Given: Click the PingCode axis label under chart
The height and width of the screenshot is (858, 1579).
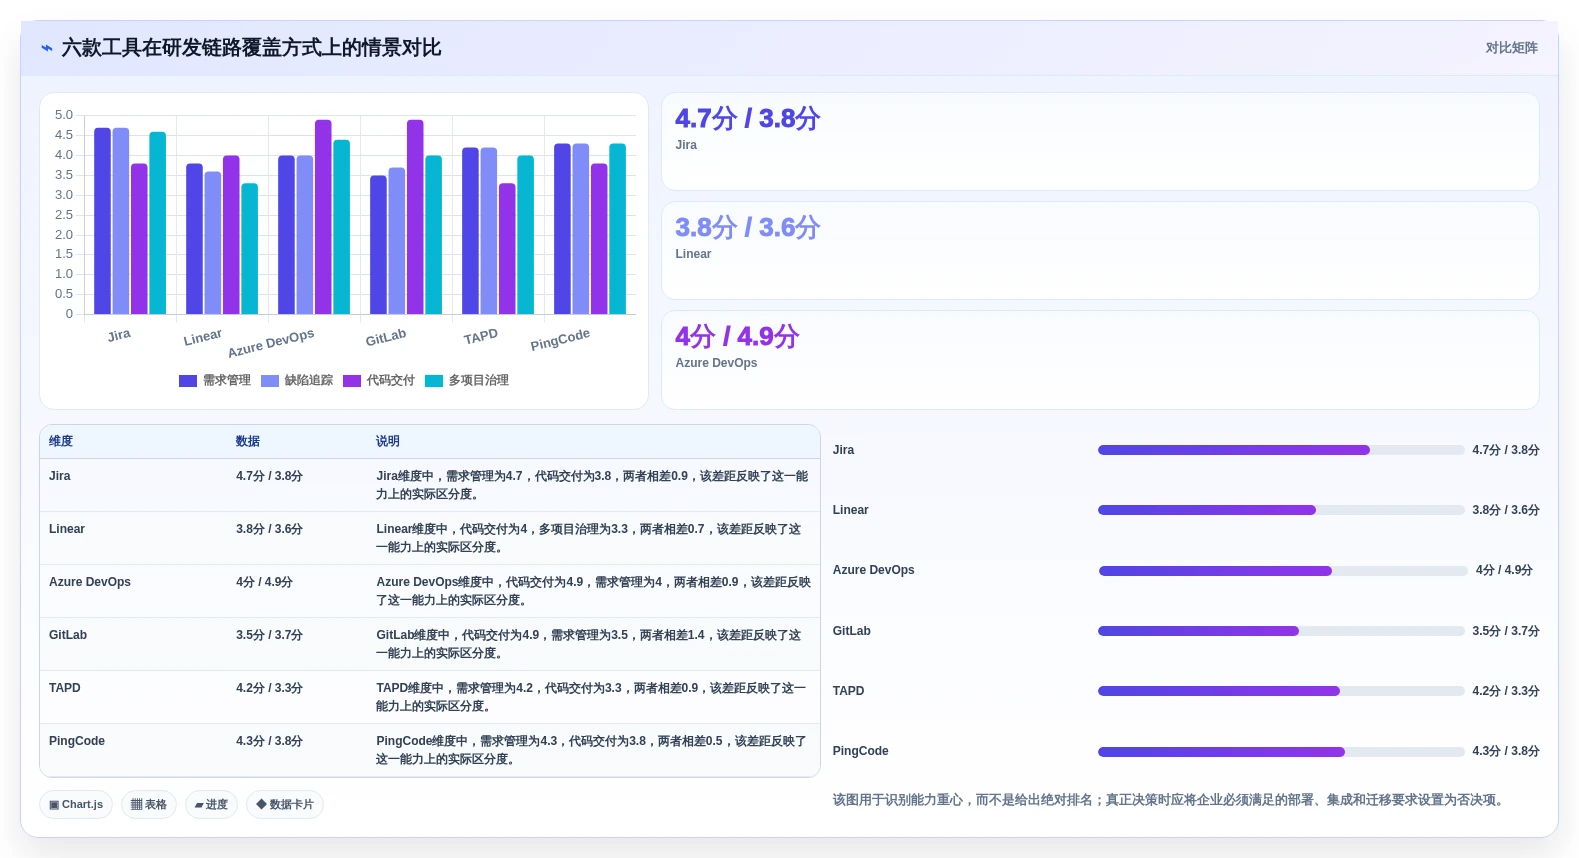Looking at the screenshot, I should 560,340.
